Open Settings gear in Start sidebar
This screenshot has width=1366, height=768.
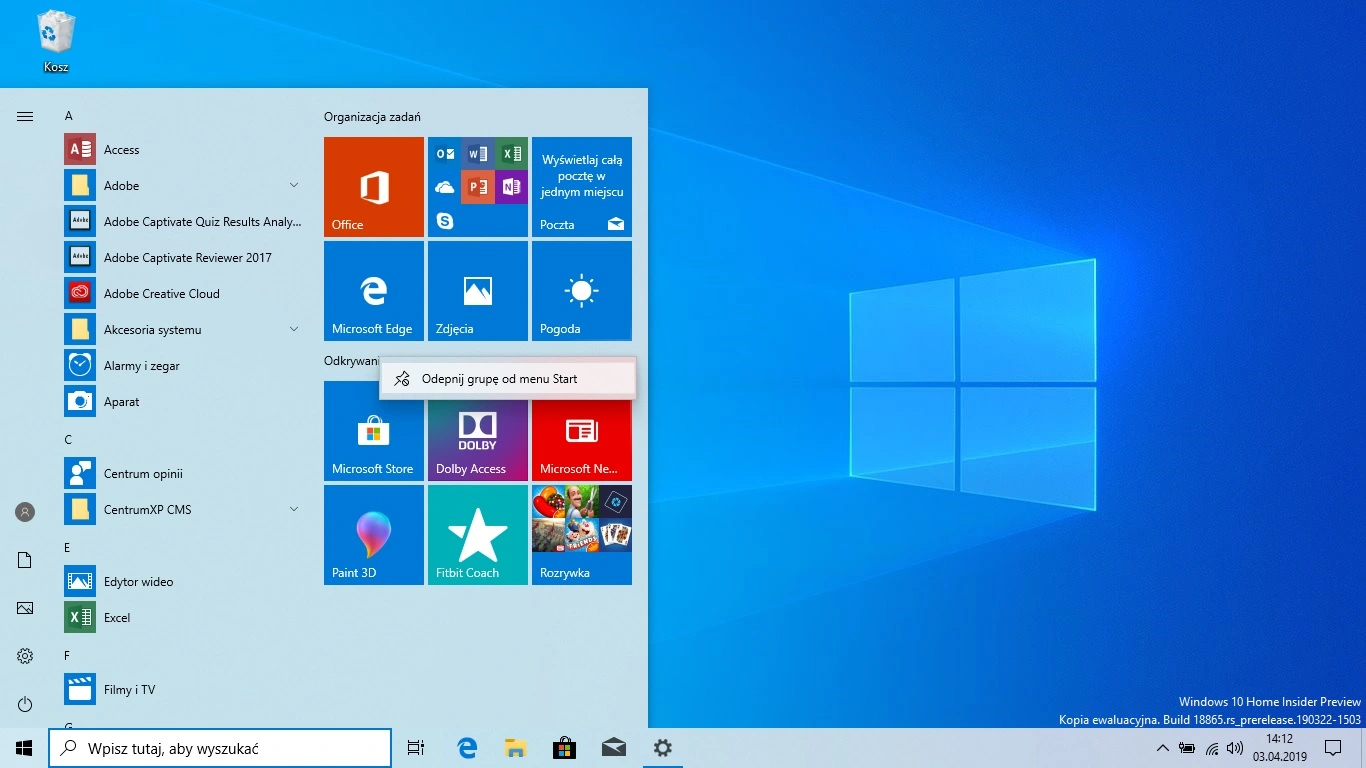pos(25,656)
